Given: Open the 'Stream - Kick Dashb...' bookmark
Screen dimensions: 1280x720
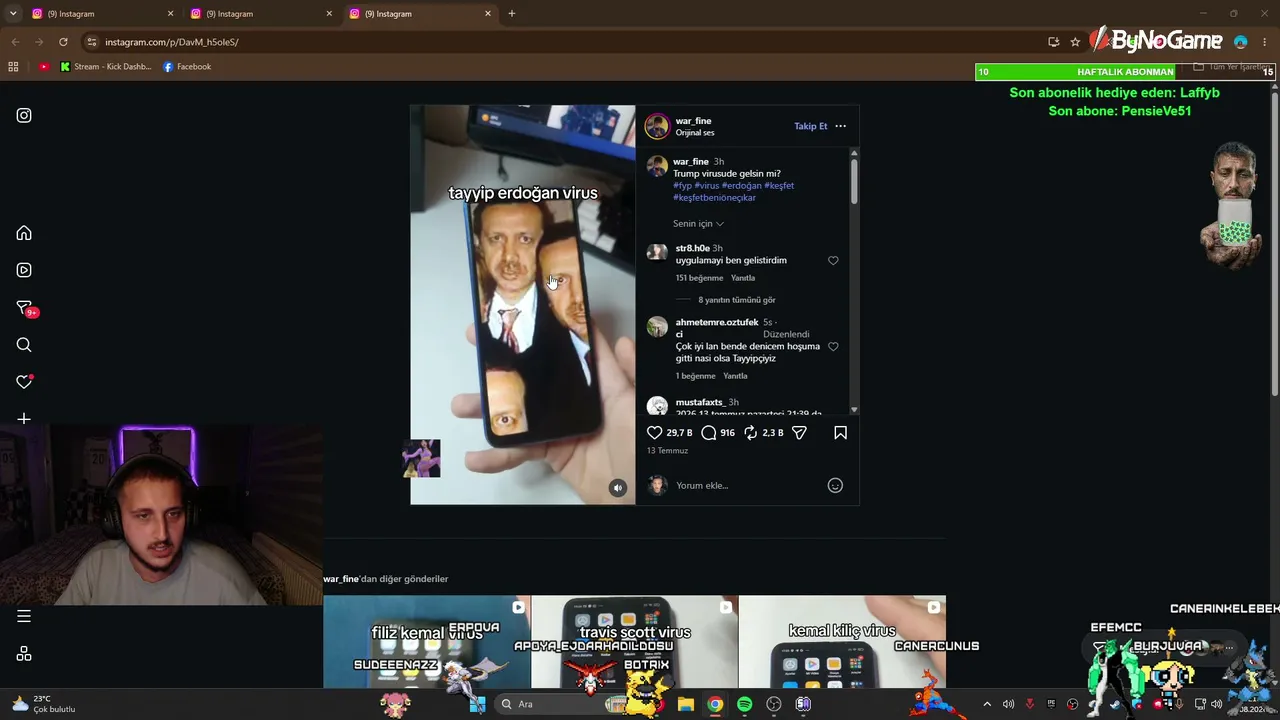Looking at the screenshot, I should click(x=105, y=67).
